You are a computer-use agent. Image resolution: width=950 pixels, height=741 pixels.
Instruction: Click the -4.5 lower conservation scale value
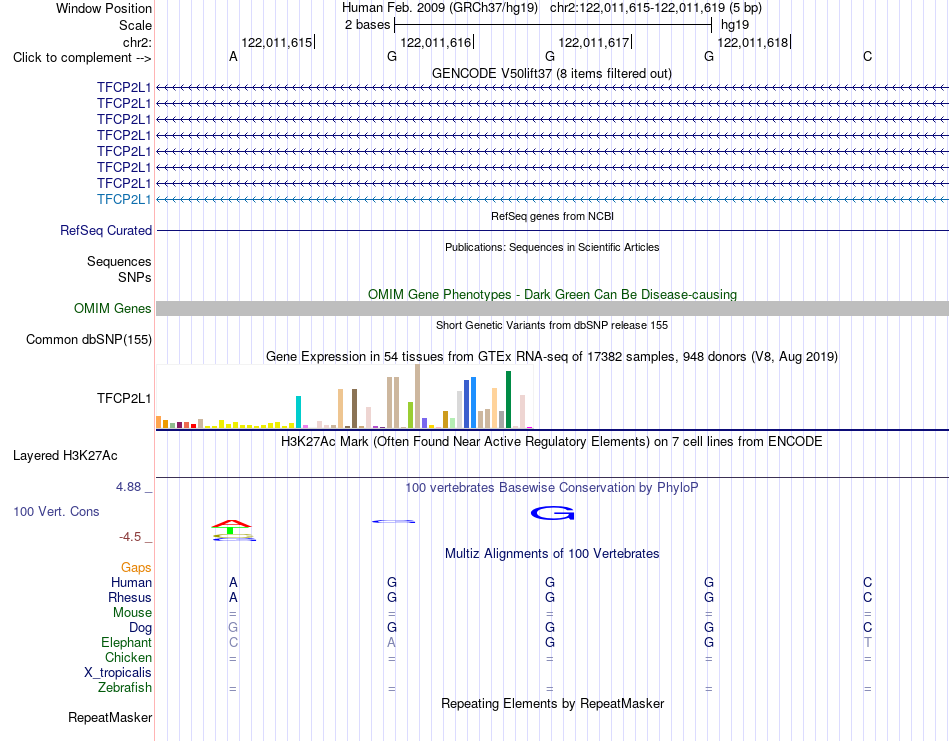[130, 537]
